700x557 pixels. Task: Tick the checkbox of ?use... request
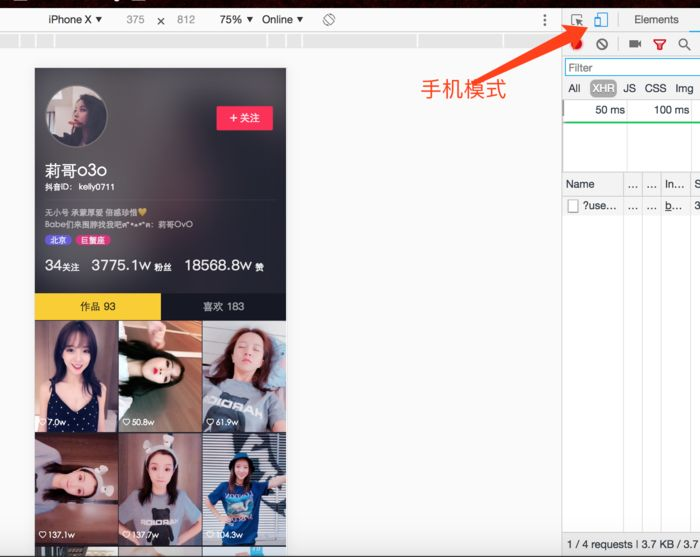coord(573,206)
